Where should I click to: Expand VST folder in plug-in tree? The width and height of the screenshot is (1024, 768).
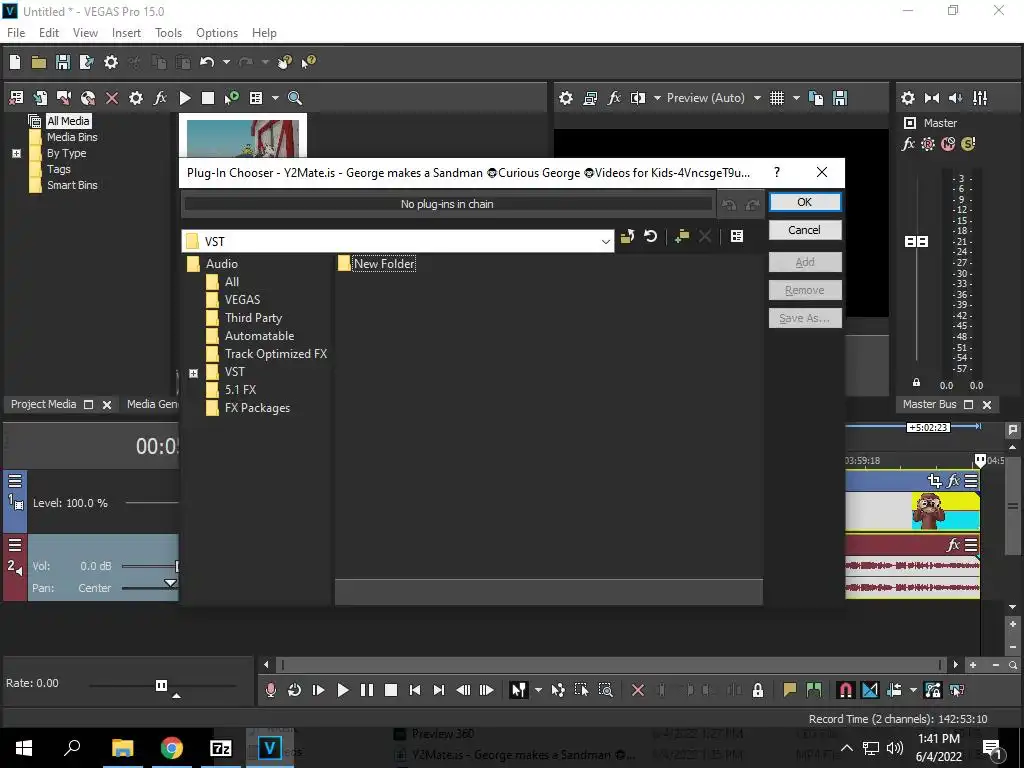pyautogui.click(x=193, y=374)
